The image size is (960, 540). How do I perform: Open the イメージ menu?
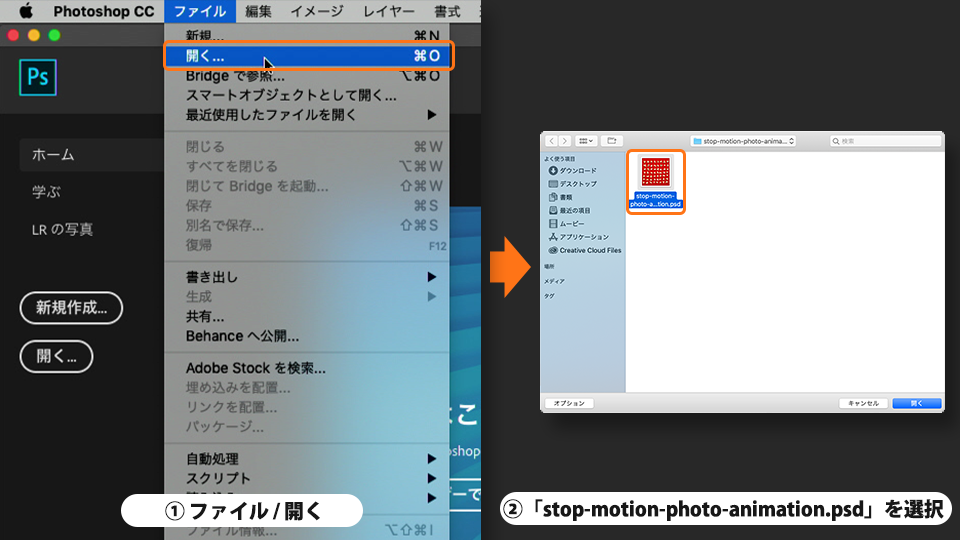point(317,11)
